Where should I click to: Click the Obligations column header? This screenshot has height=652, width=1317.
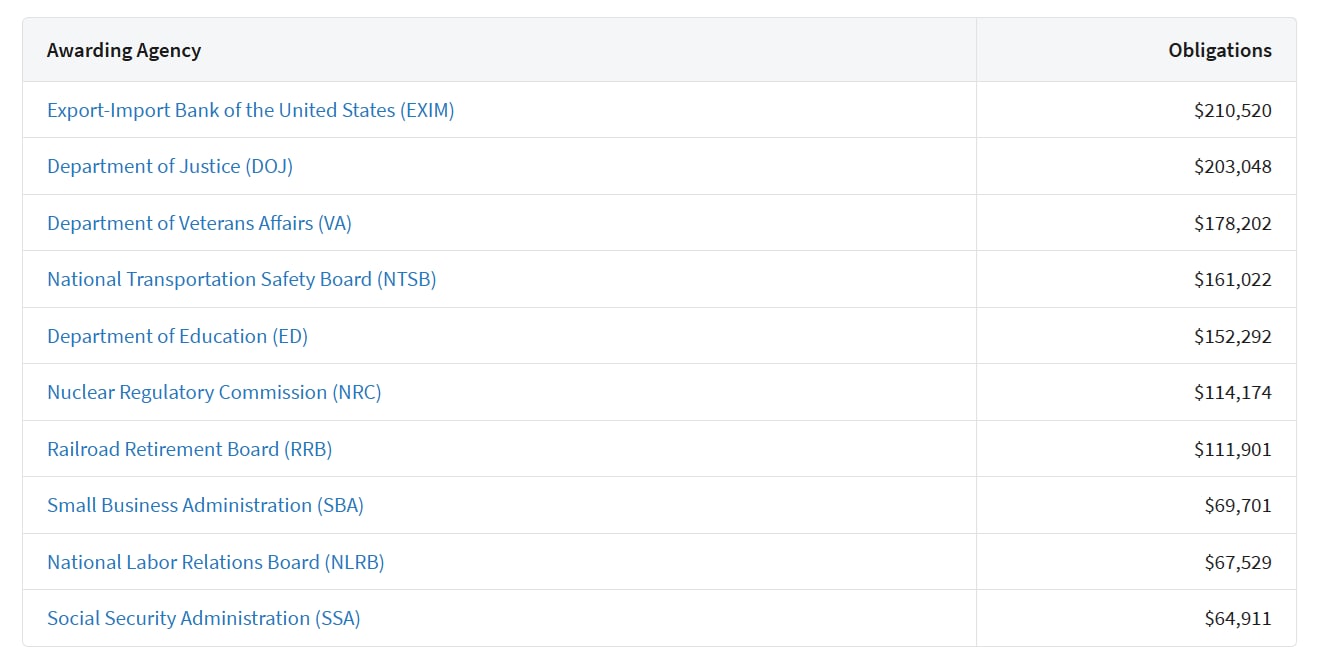[1220, 50]
